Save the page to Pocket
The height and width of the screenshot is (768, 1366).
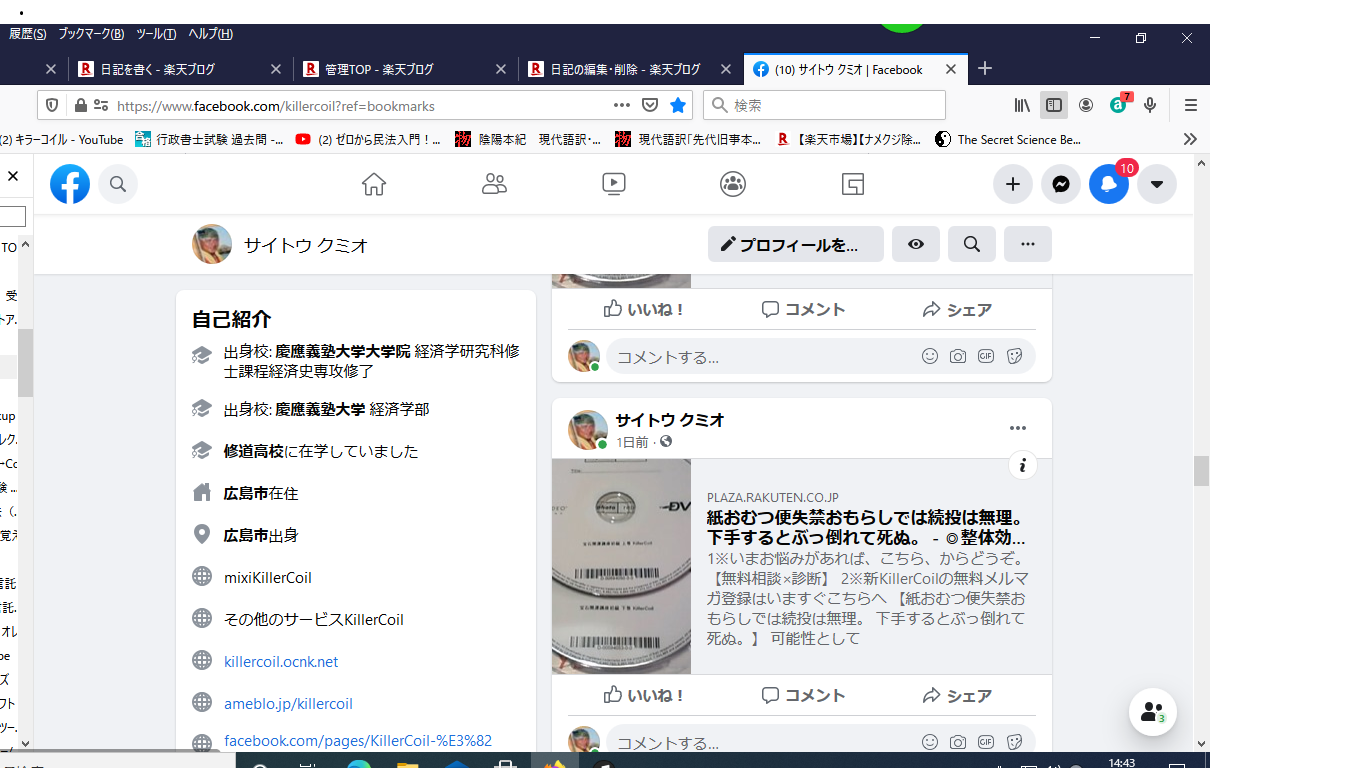(650, 105)
